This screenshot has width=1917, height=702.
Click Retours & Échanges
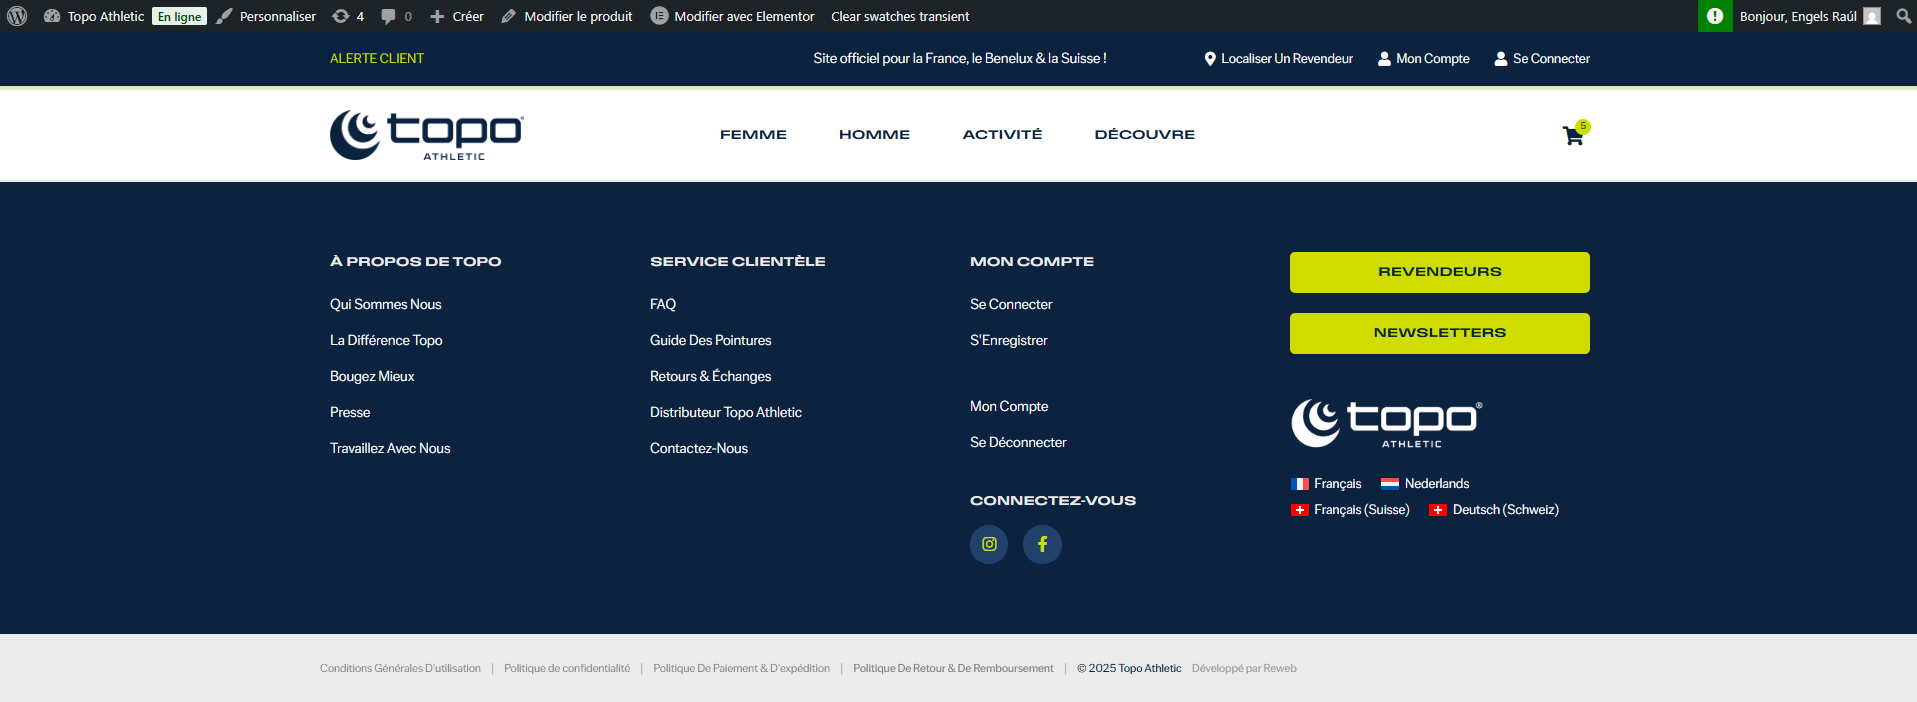tap(710, 376)
